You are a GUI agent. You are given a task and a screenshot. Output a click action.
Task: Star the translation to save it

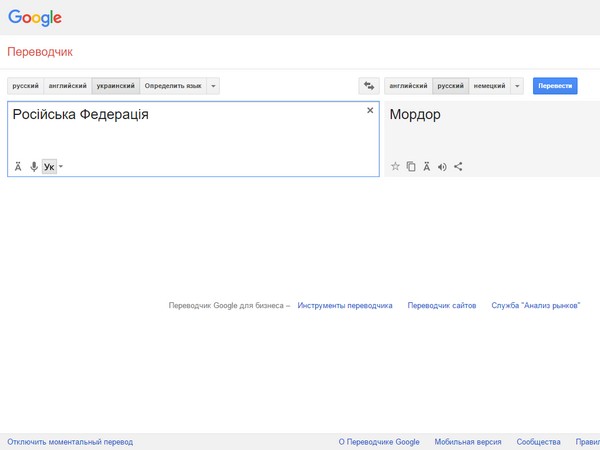point(395,167)
